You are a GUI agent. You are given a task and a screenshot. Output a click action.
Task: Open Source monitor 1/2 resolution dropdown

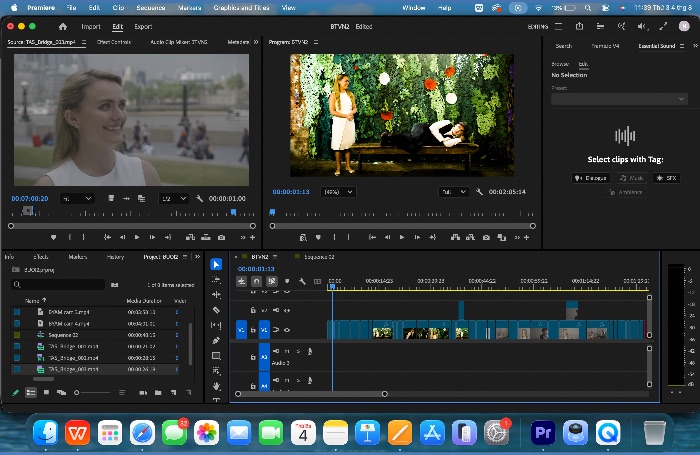coord(174,198)
